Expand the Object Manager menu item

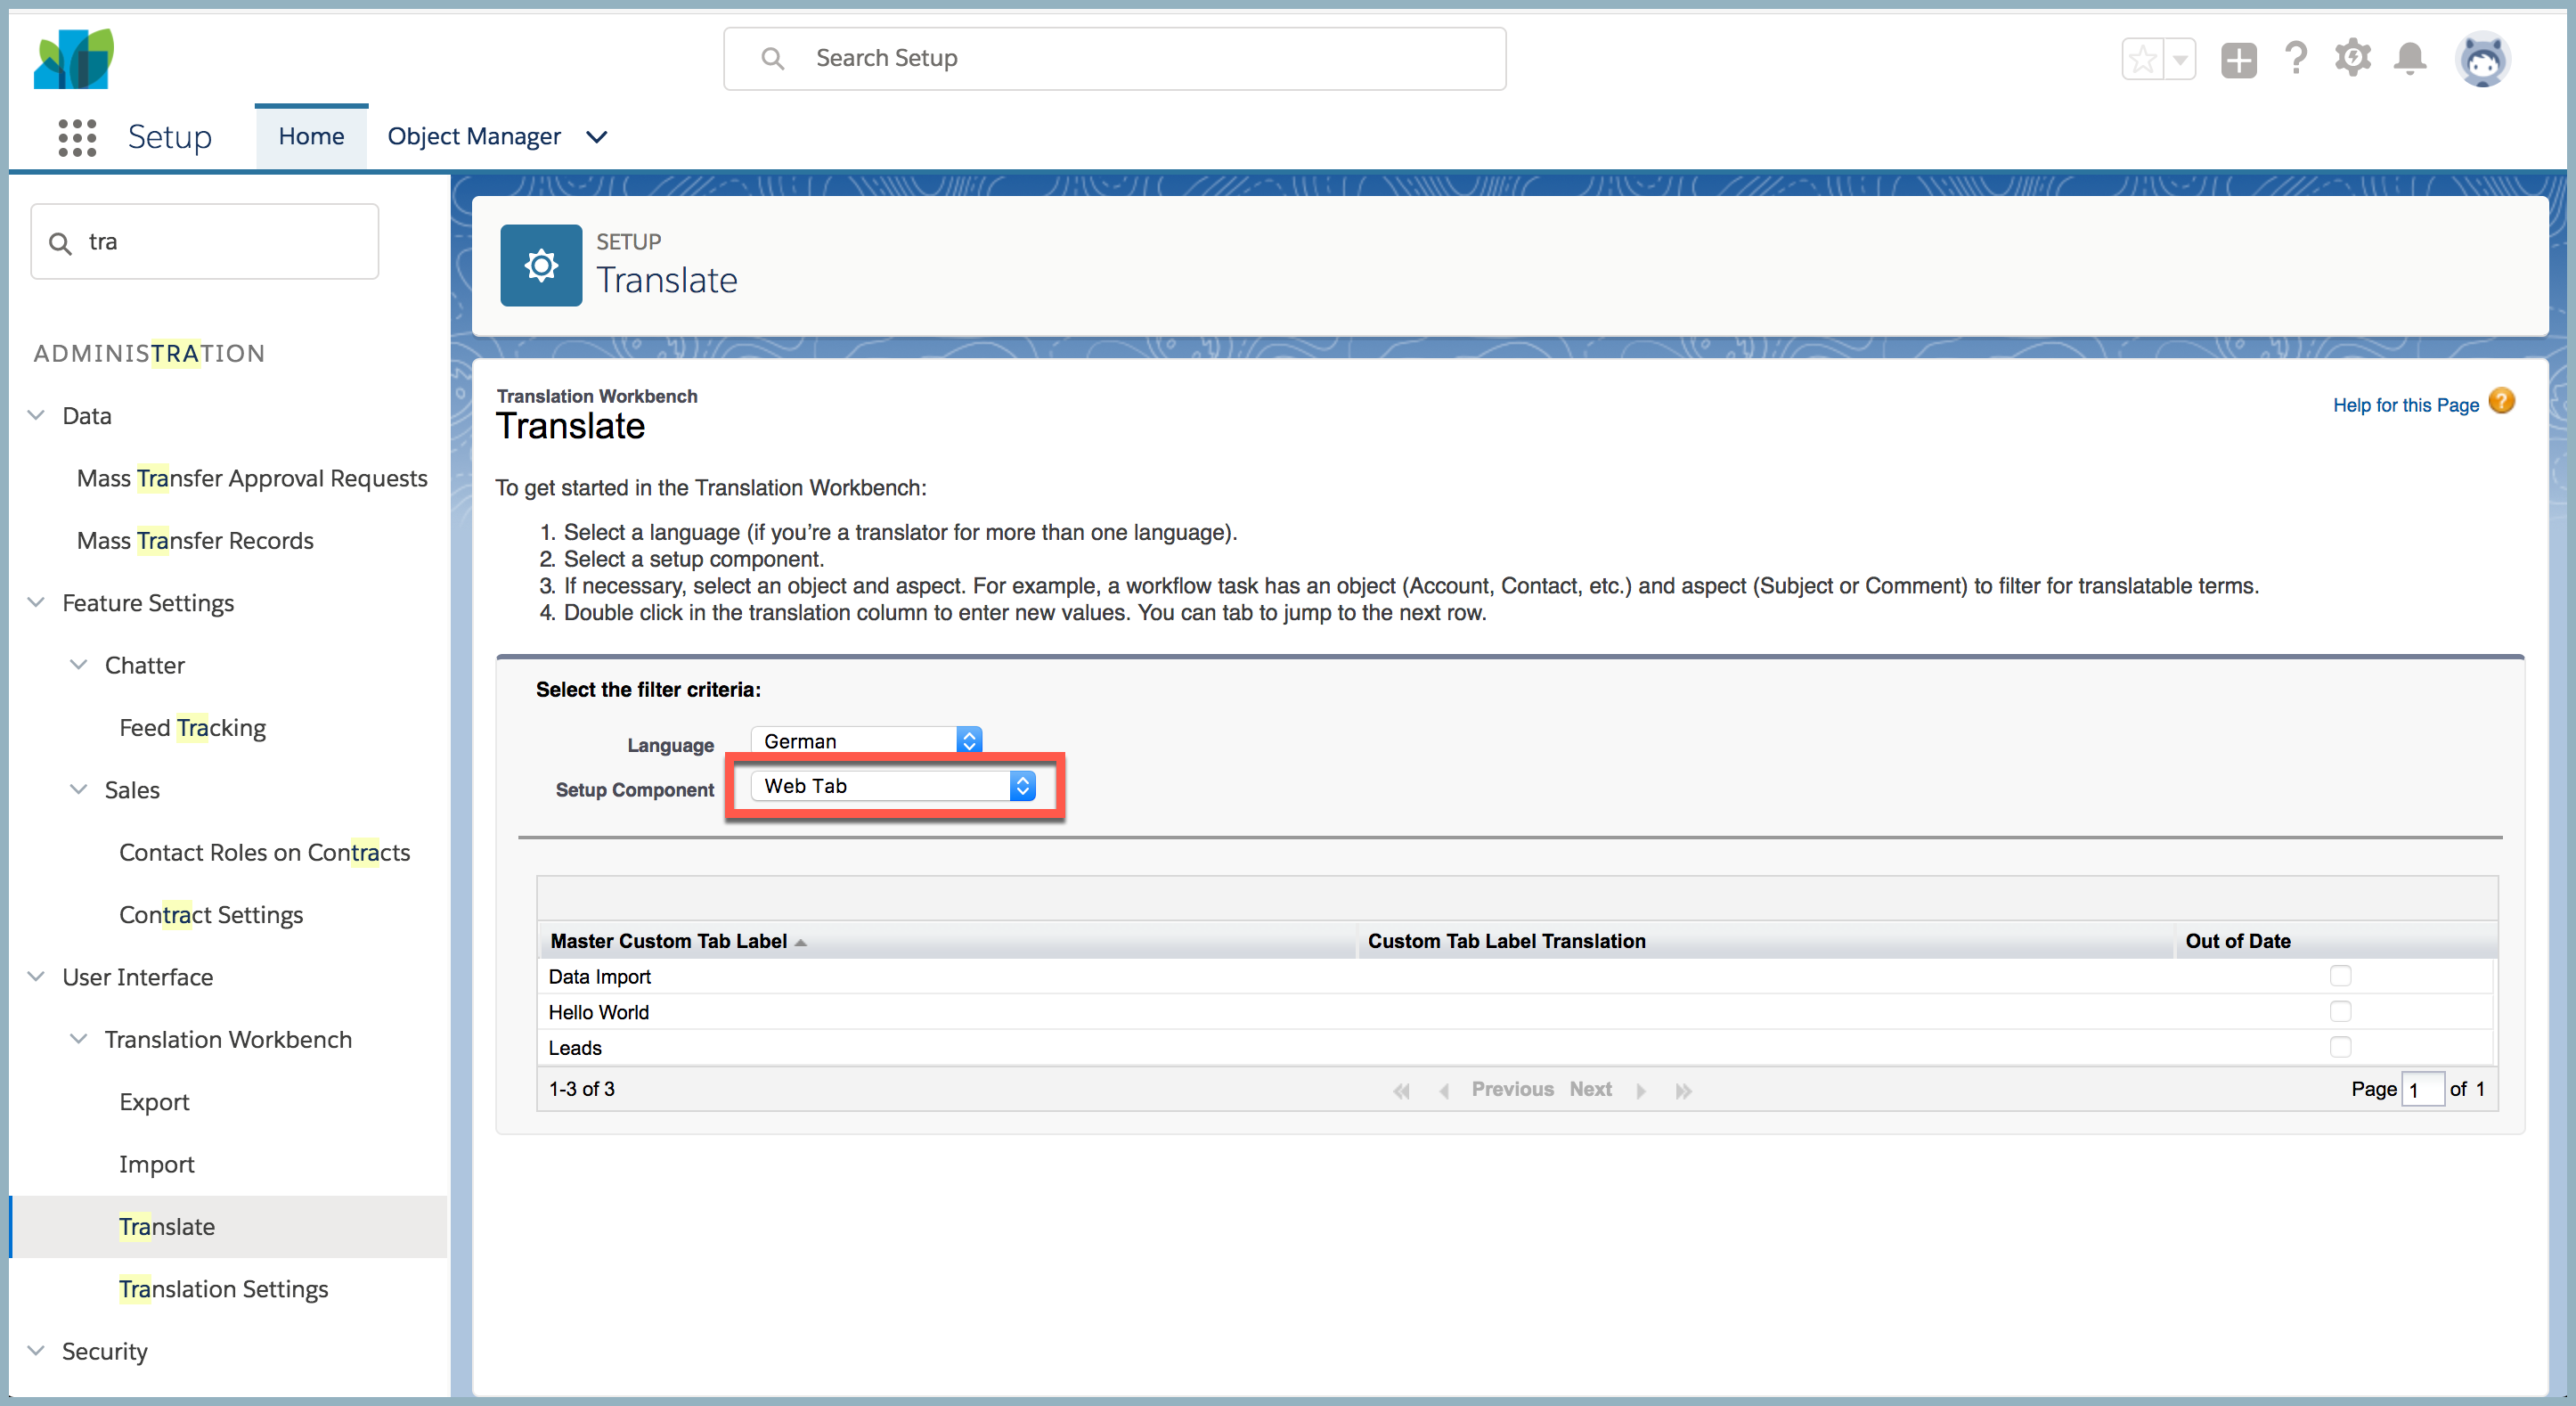[597, 135]
